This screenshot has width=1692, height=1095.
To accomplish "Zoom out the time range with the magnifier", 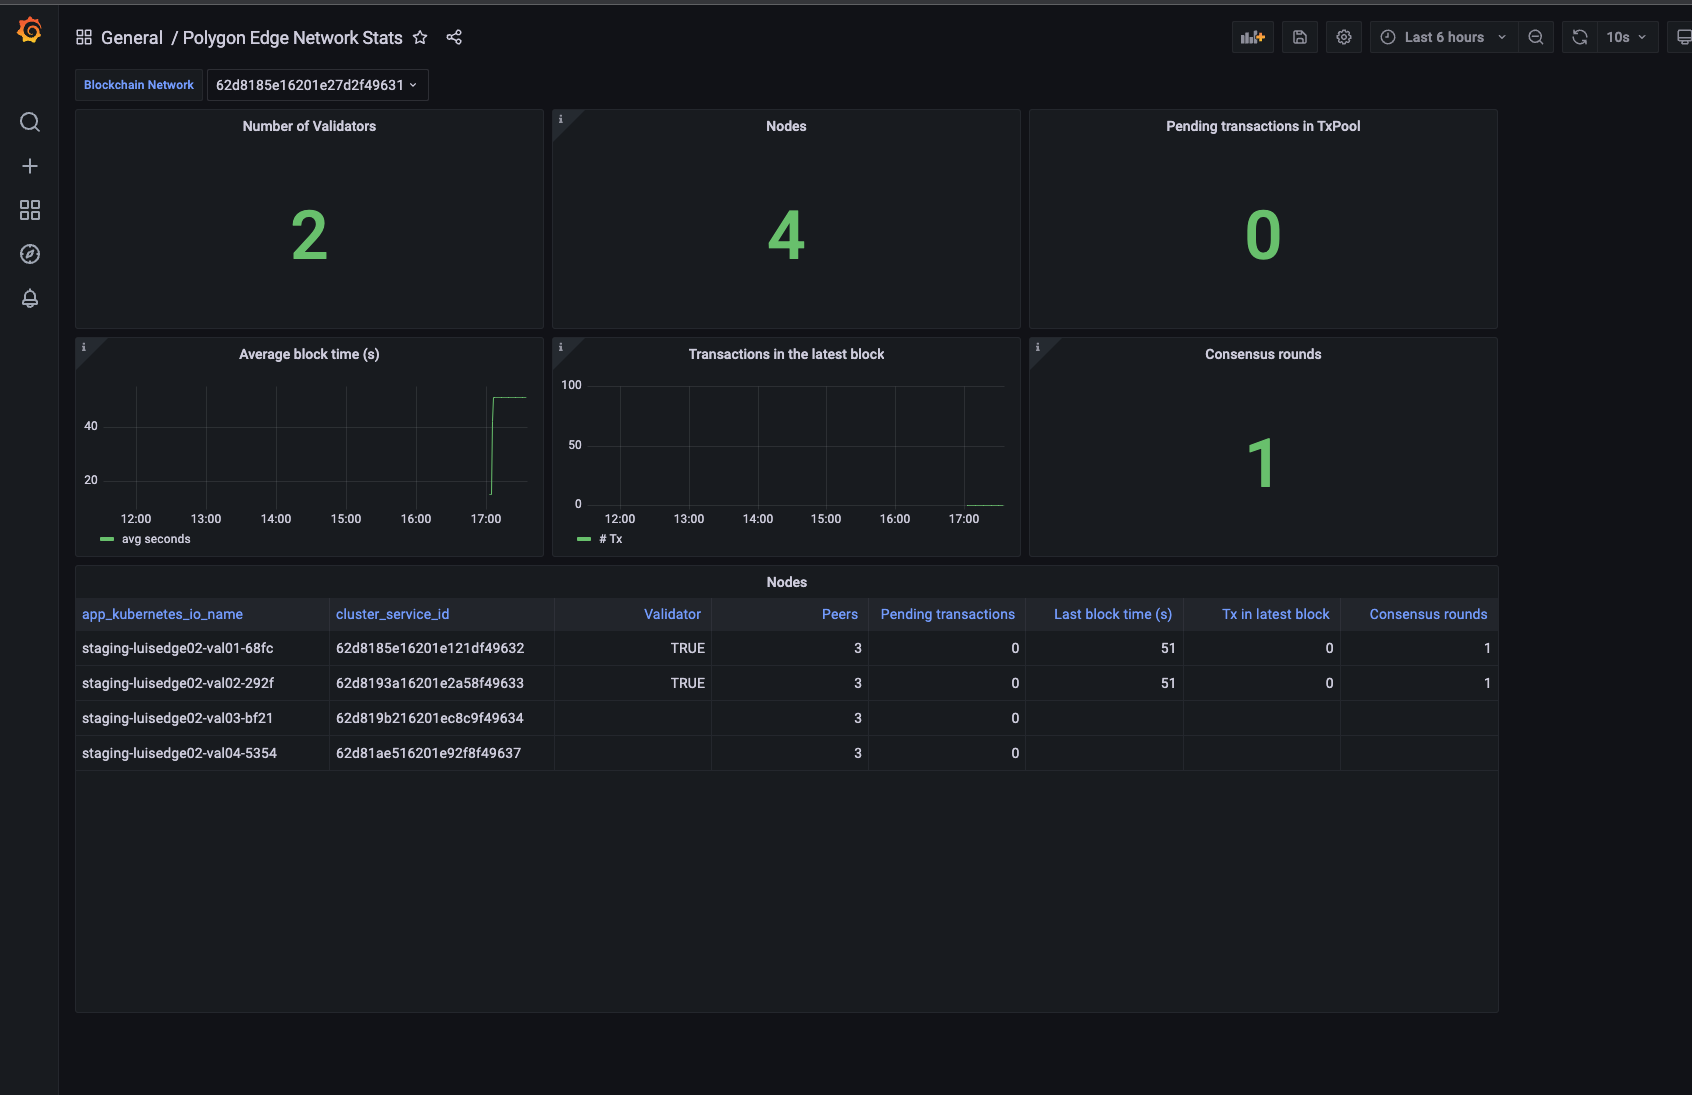I will point(1535,37).
